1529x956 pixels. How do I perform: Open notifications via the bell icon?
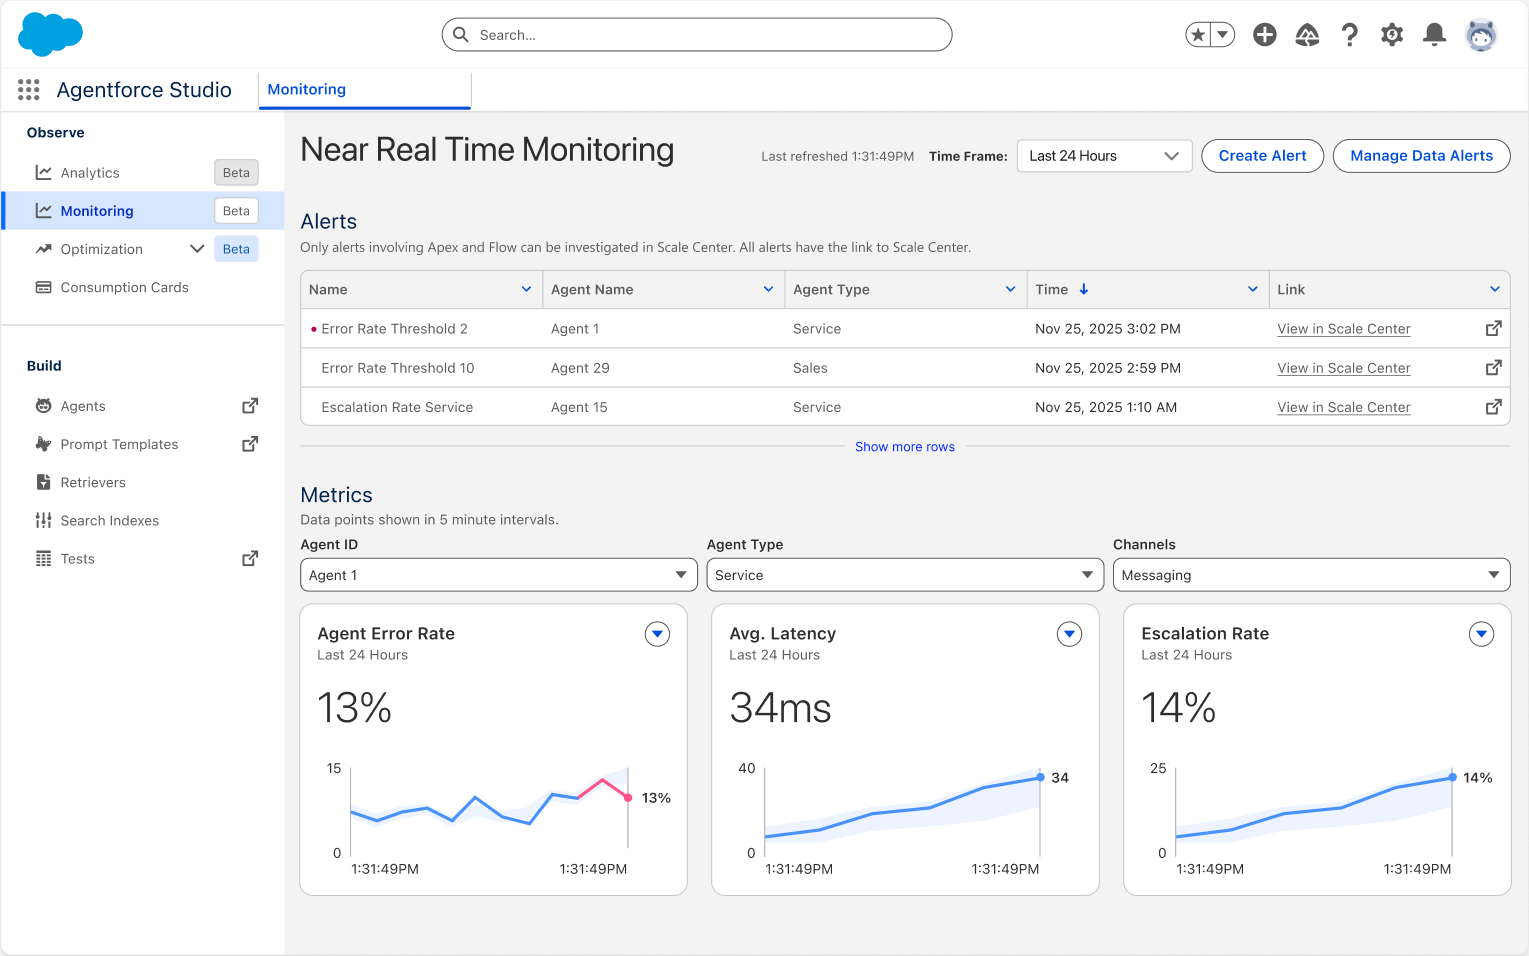(x=1434, y=34)
